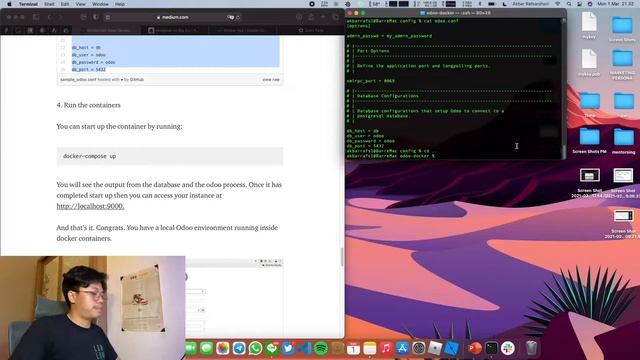Viewport: 640px width, 360px height.
Task: Open the View menu
Action: coord(80,4)
